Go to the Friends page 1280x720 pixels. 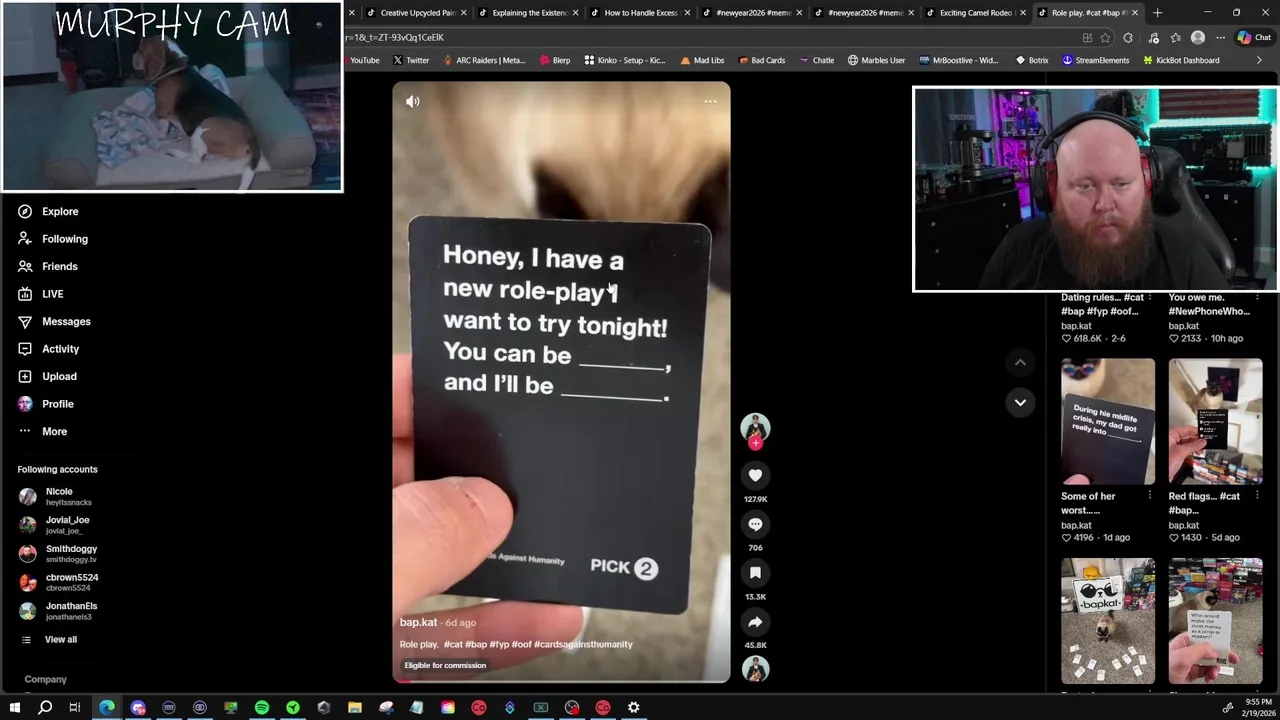[48, 266]
